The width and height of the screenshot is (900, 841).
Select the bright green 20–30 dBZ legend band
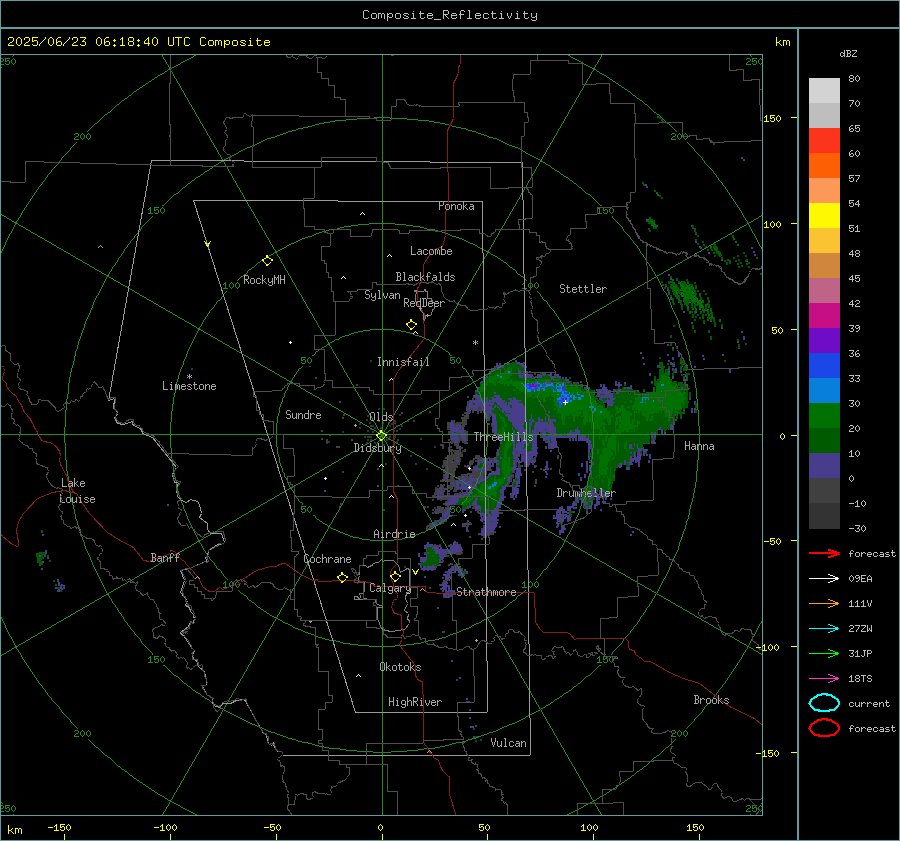pyautogui.click(x=824, y=416)
